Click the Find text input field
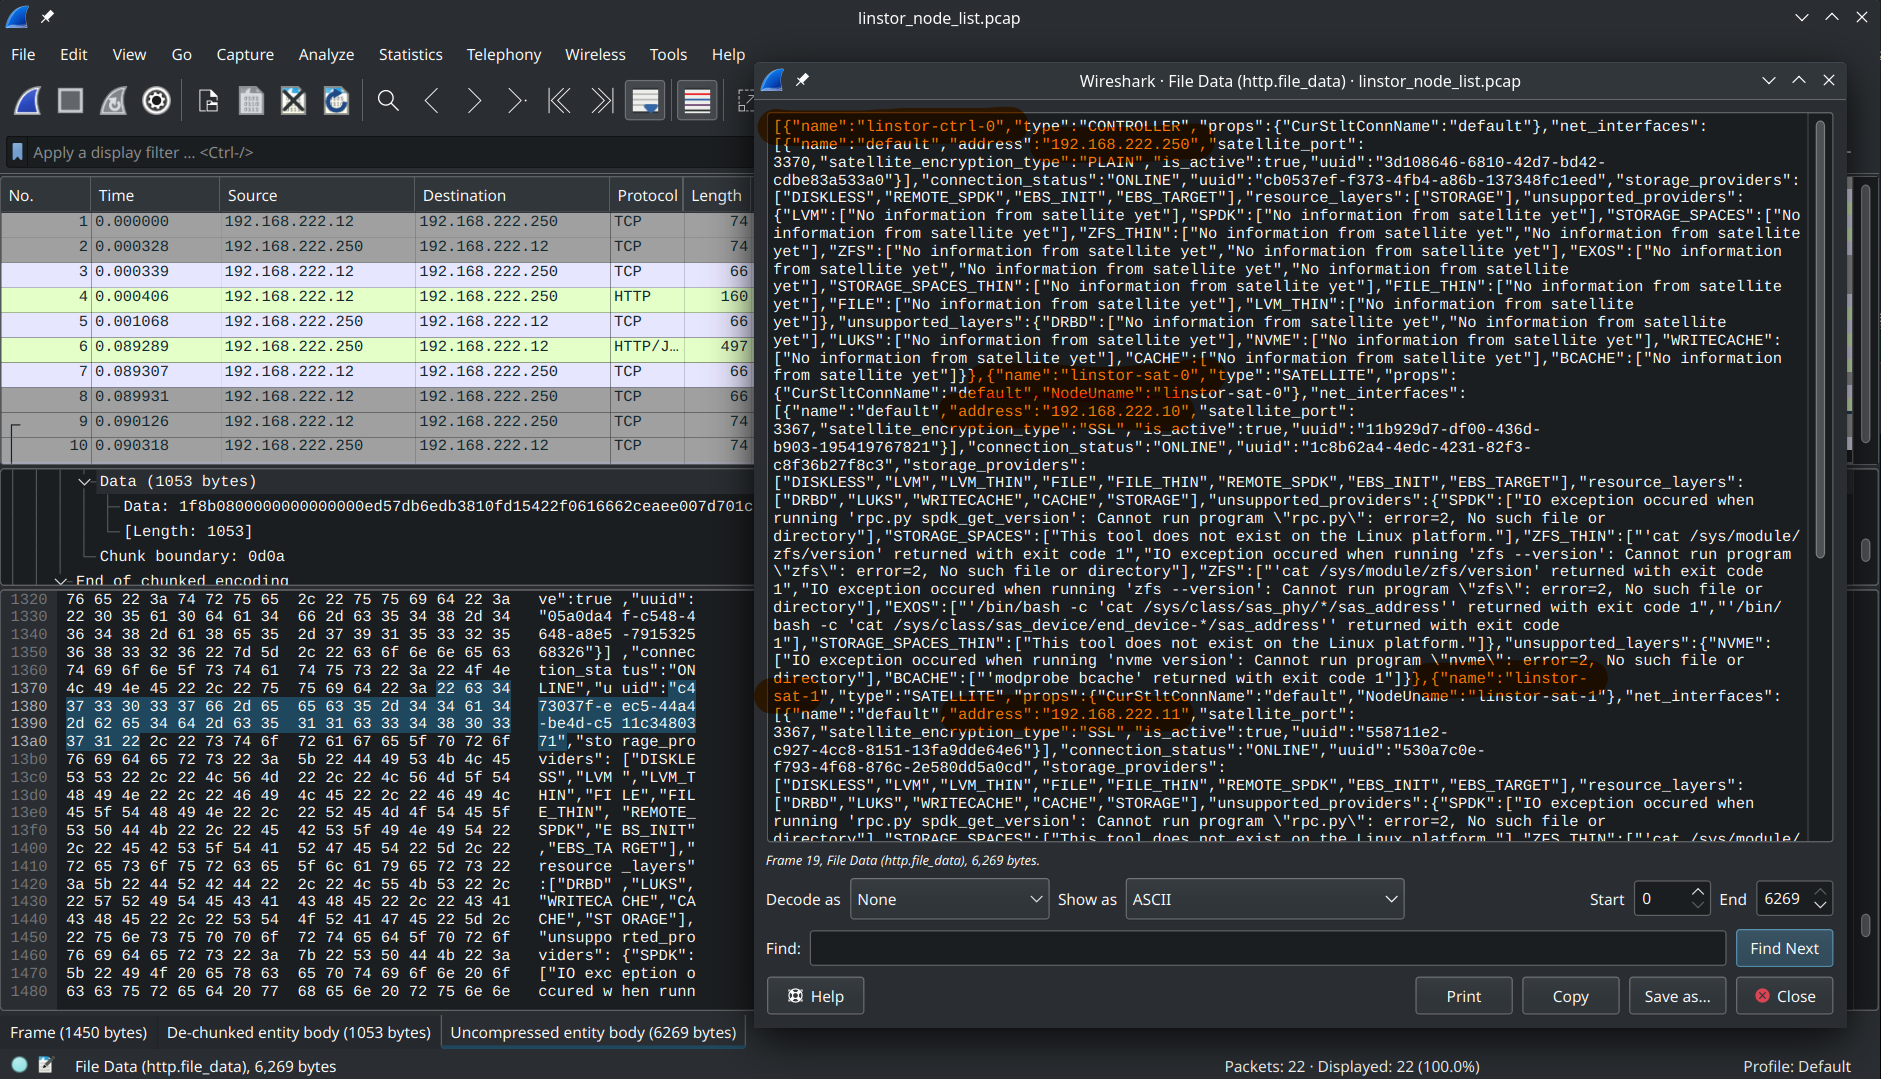1881x1079 pixels. click(x=1267, y=948)
